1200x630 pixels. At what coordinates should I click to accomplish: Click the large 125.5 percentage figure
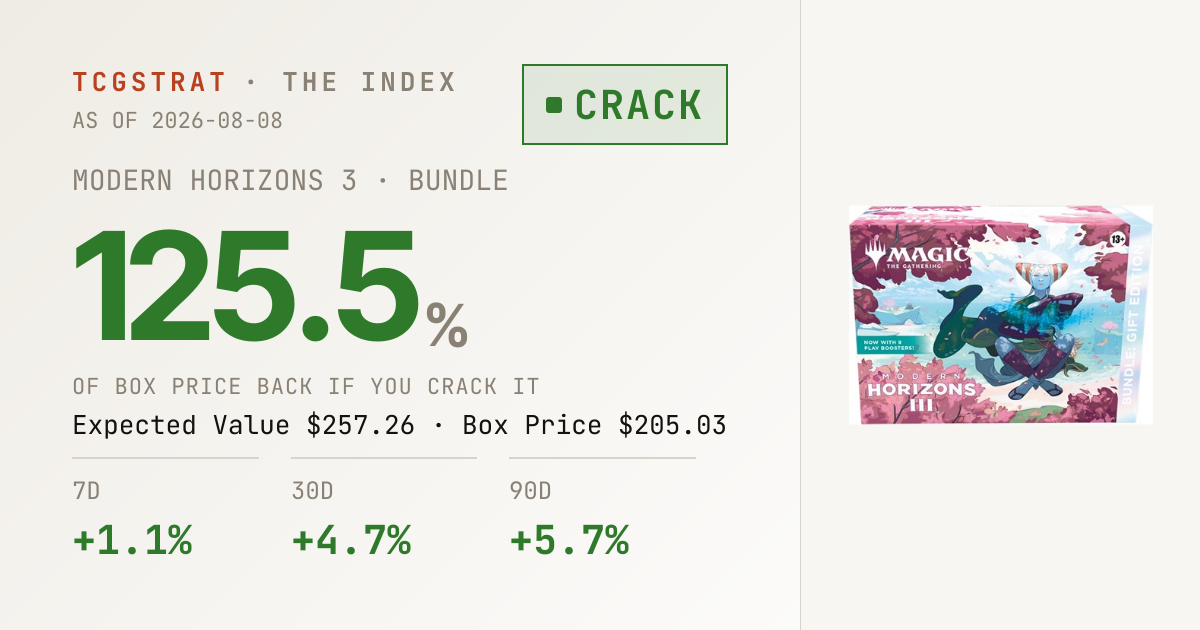pos(245,288)
